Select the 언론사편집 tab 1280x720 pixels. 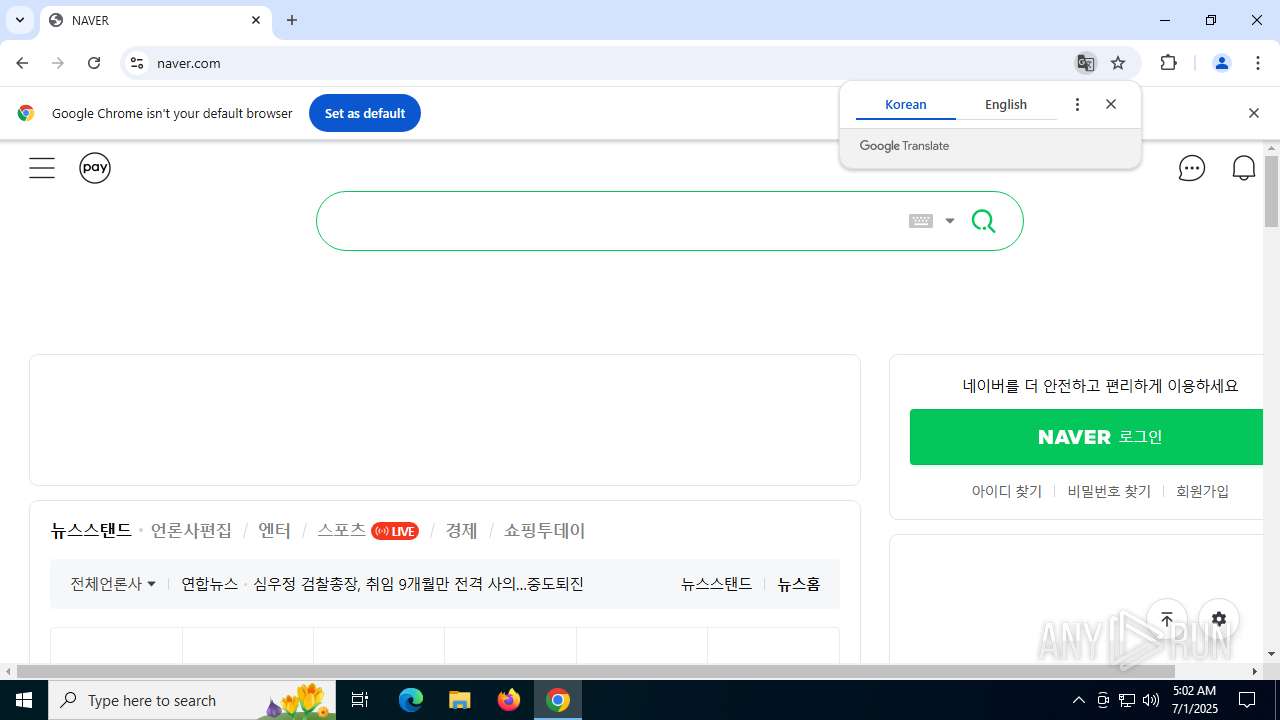pos(191,531)
